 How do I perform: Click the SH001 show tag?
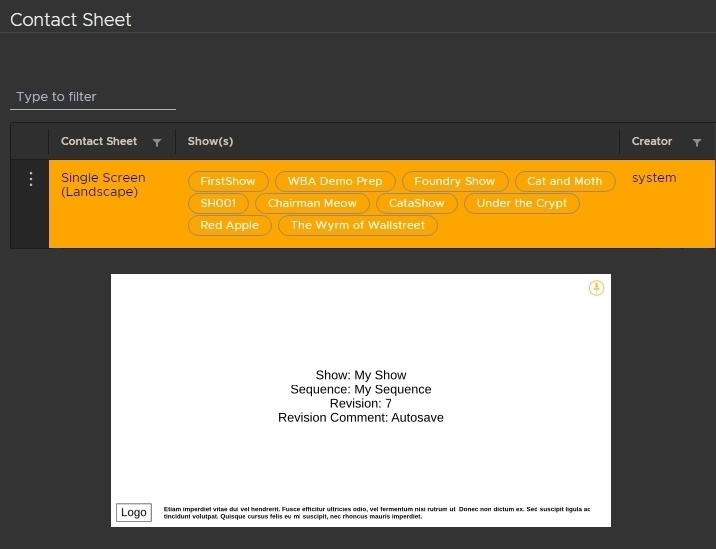click(x=217, y=203)
